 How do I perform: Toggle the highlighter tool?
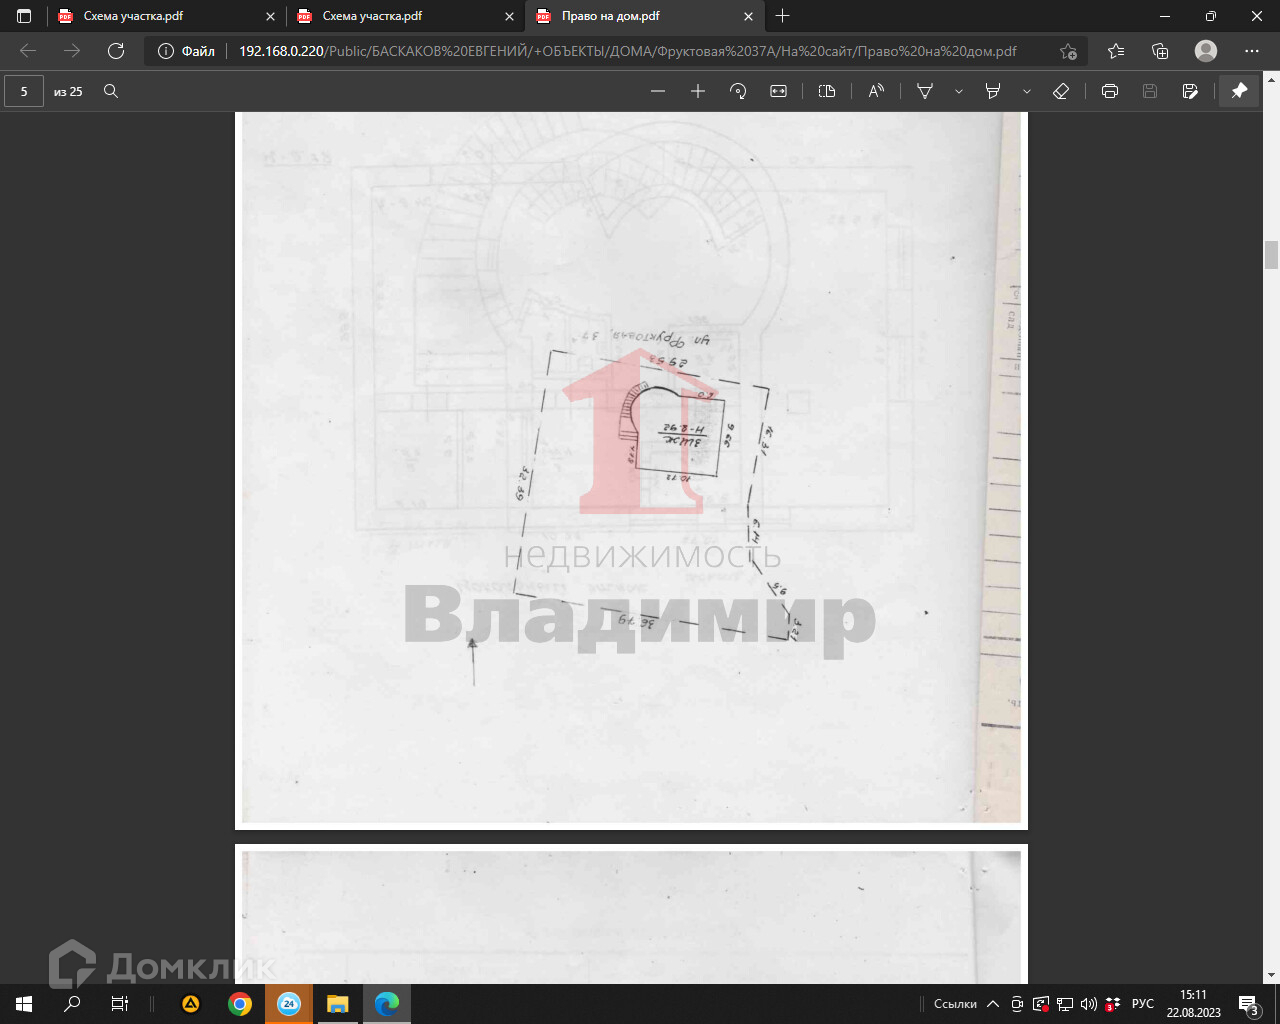993,91
